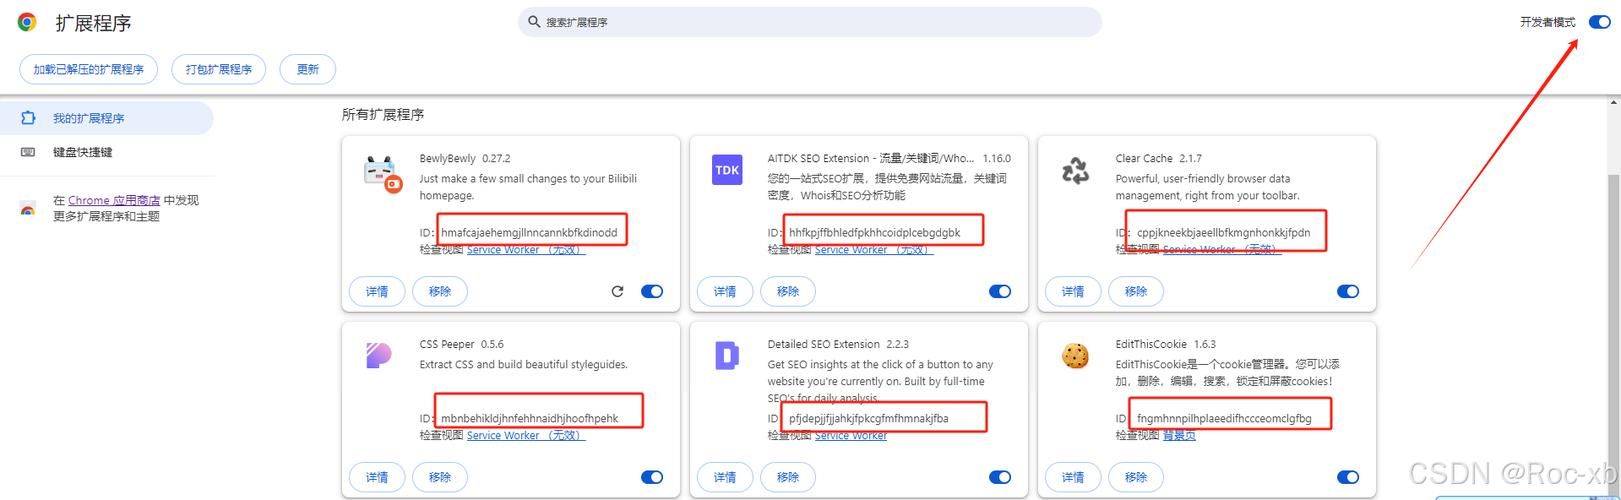The width and height of the screenshot is (1621, 500).
Task: Click the EditThisCookie 1.6.3 title text
Action: (1166, 344)
